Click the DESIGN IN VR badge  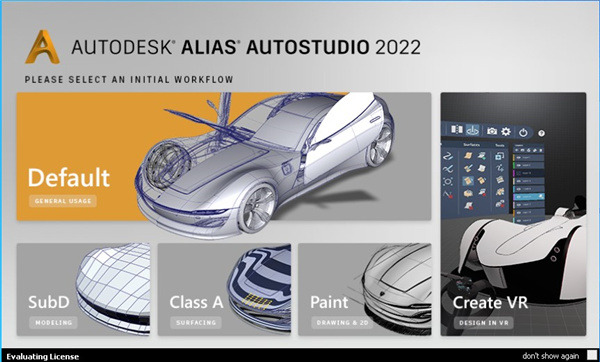pos(484,323)
